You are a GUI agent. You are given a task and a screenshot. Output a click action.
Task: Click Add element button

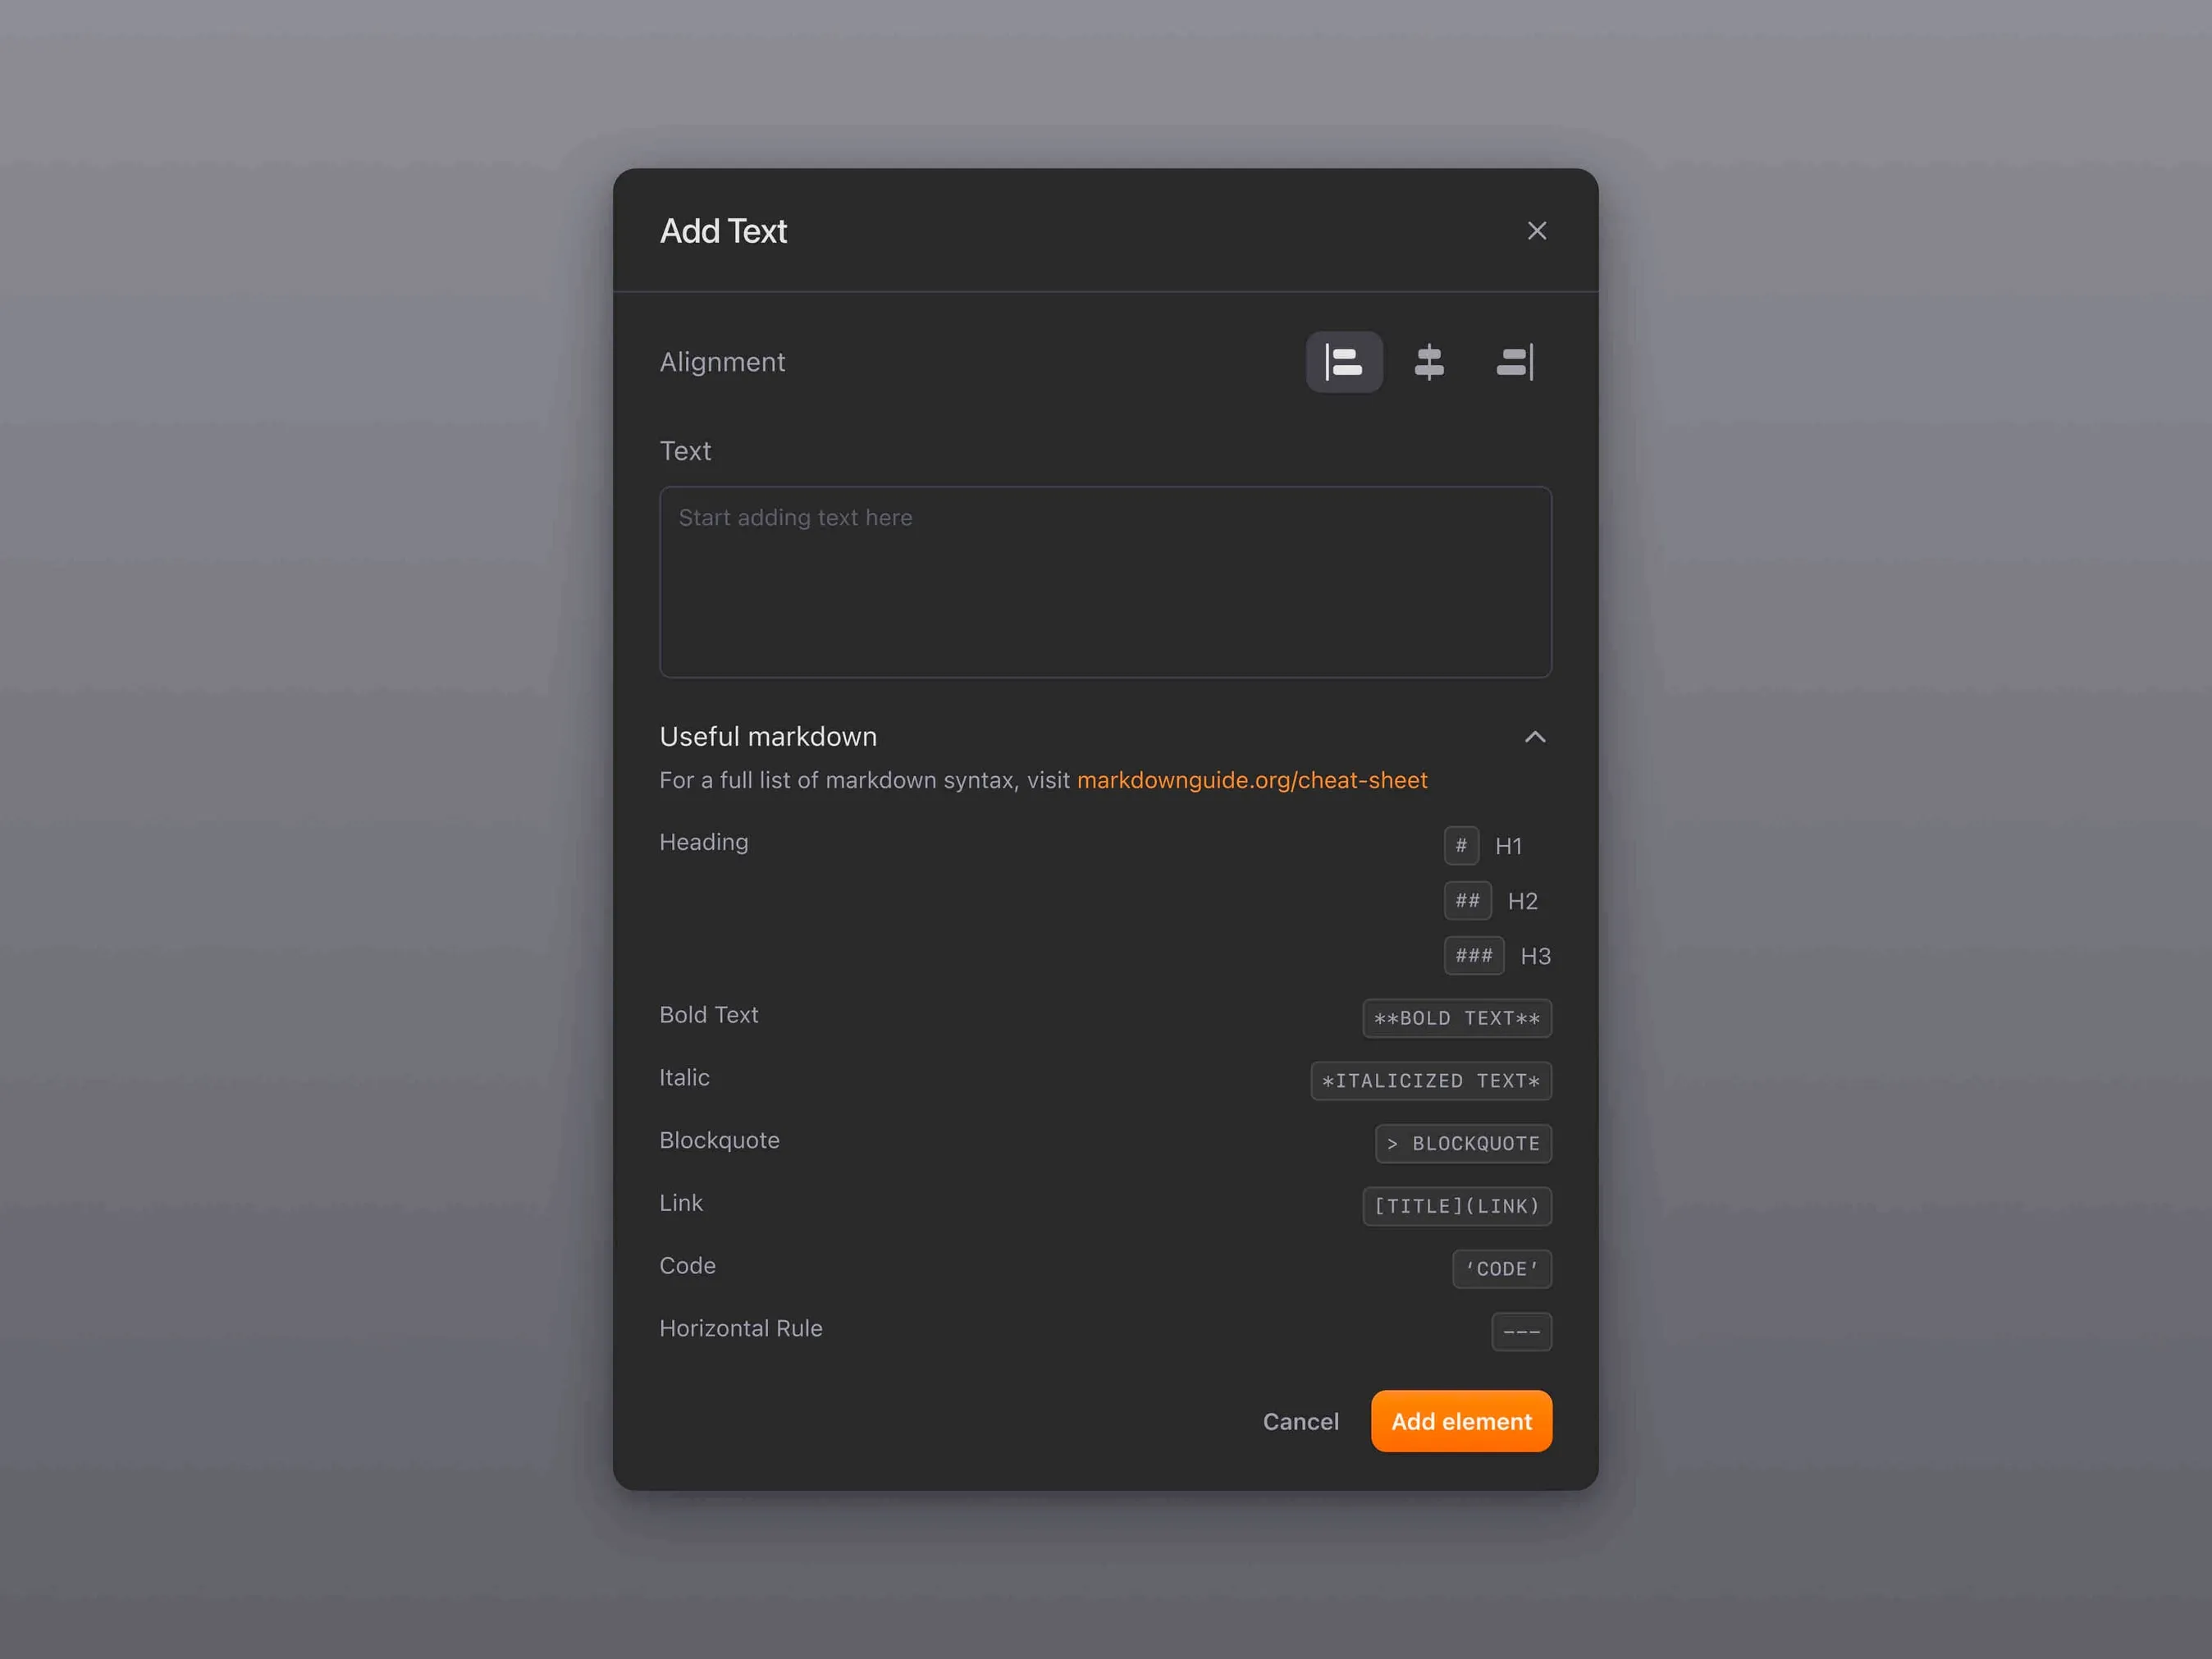click(x=1461, y=1421)
